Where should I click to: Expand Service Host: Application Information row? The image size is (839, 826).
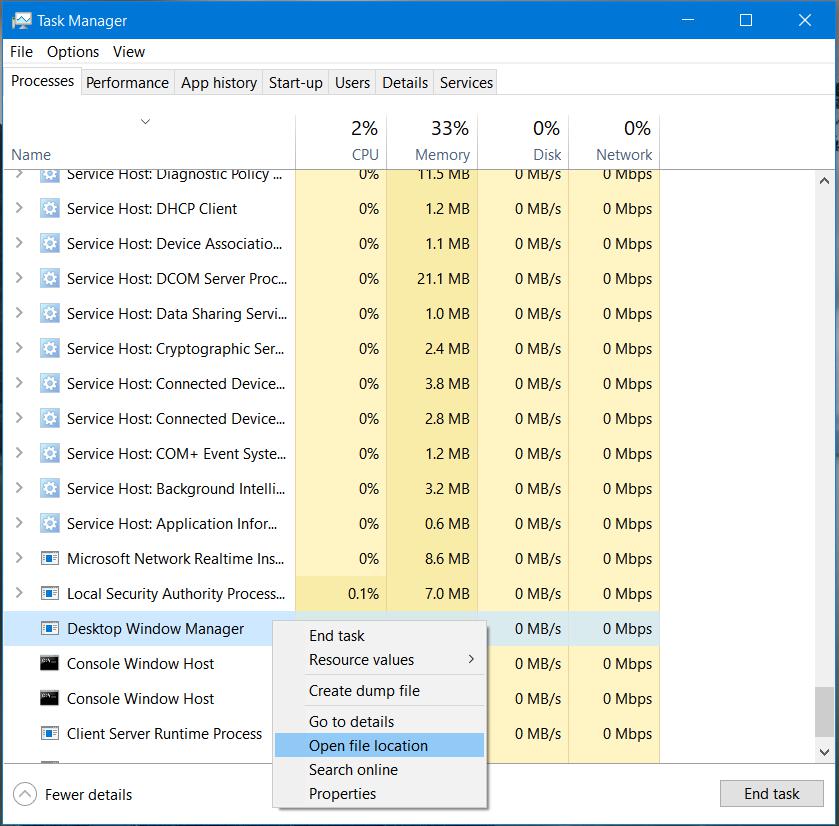19,523
